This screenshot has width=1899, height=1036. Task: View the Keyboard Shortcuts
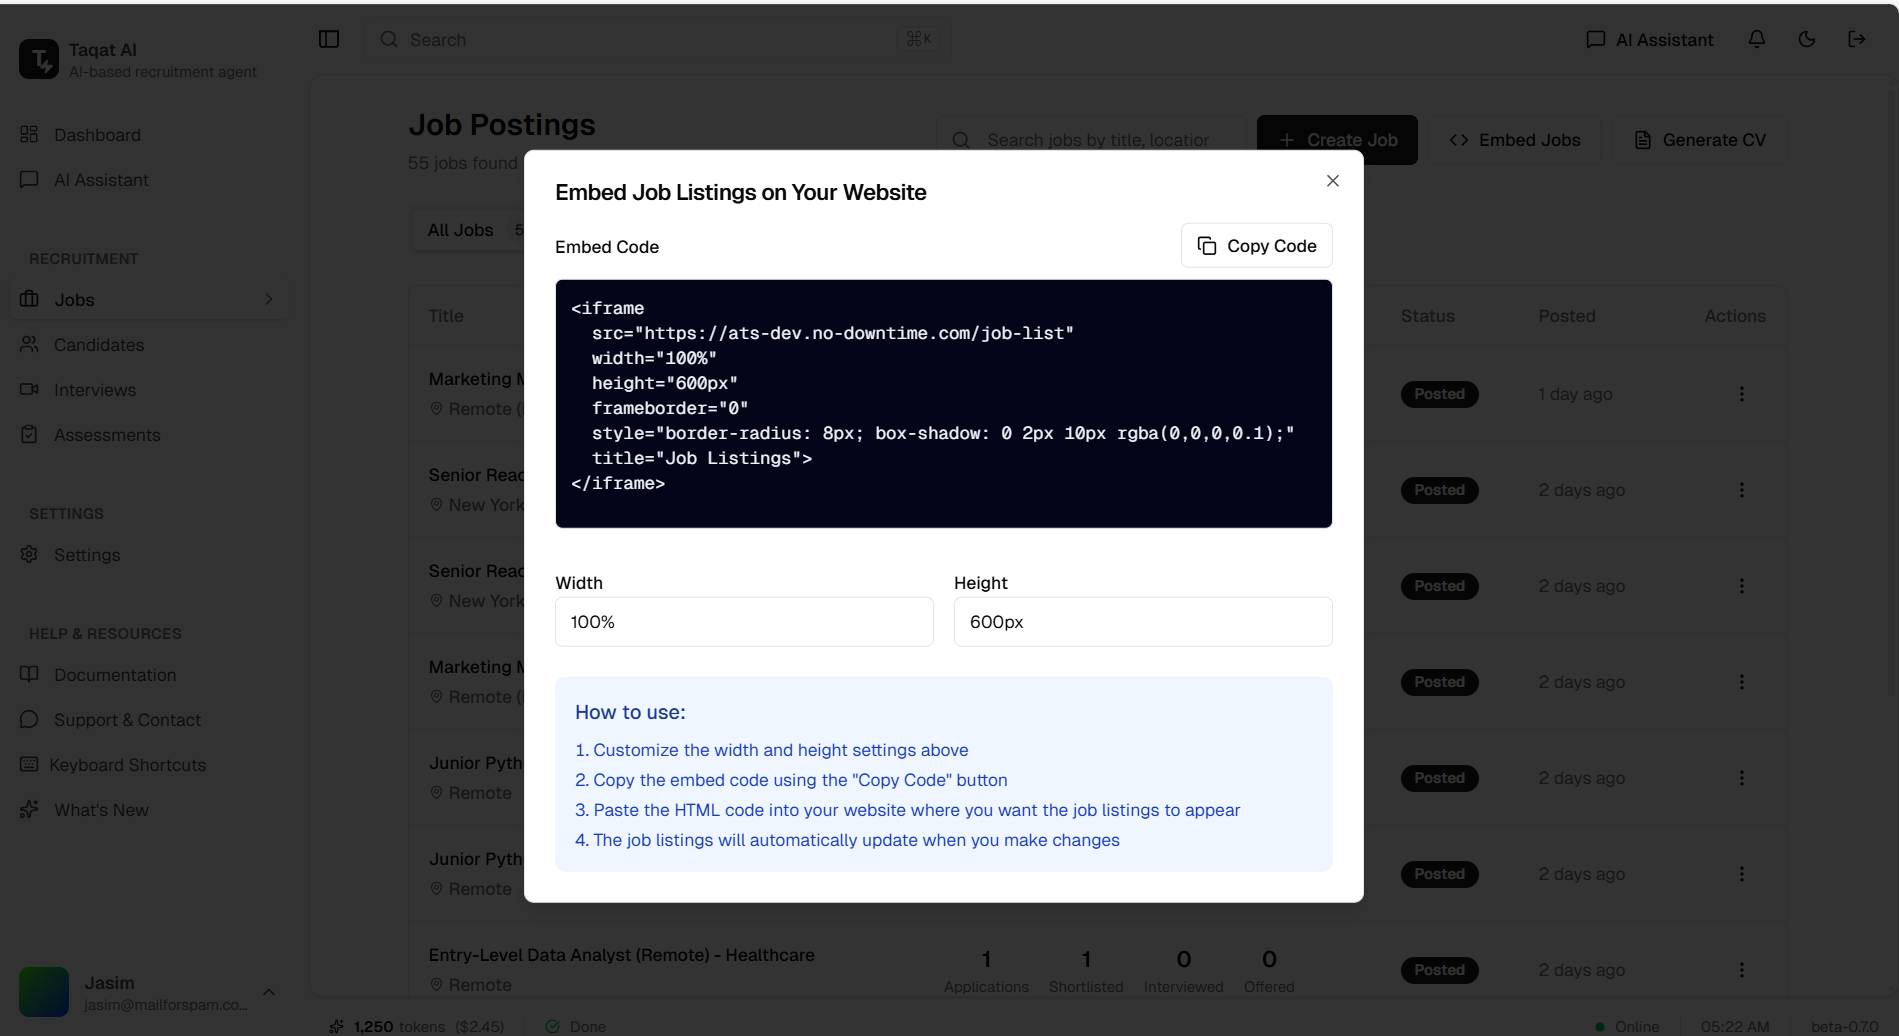(x=128, y=765)
